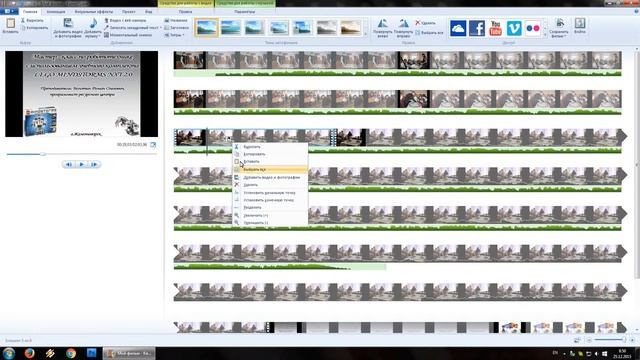Viewport: 640px width, 360px height.
Task: Share to OneDrive cloud icon
Action: pos(458,28)
